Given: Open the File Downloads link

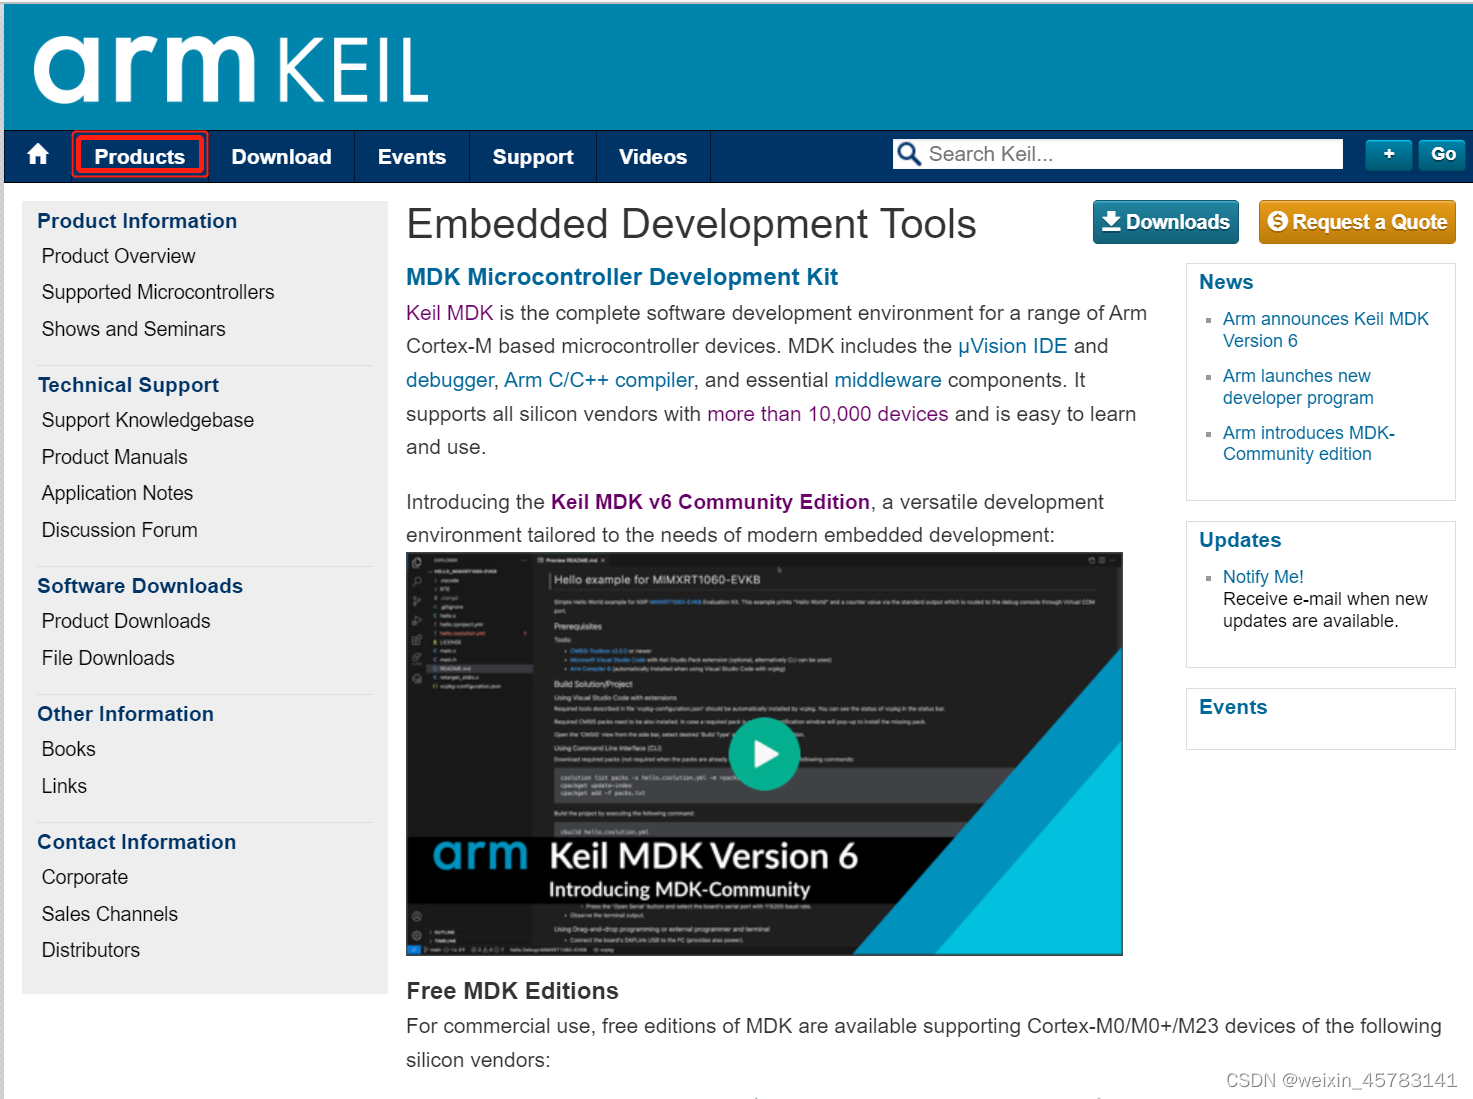Looking at the screenshot, I should click(x=108, y=658).
